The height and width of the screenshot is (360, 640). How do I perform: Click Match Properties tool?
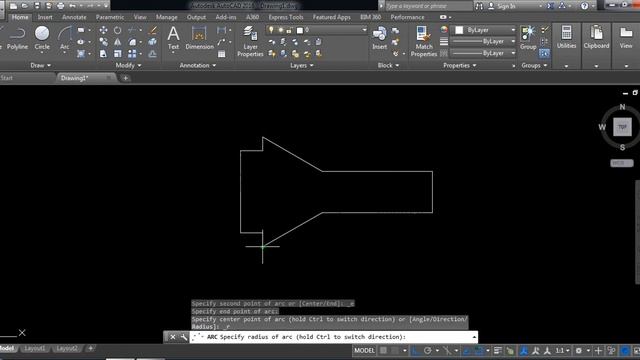[x=424, y=41]
